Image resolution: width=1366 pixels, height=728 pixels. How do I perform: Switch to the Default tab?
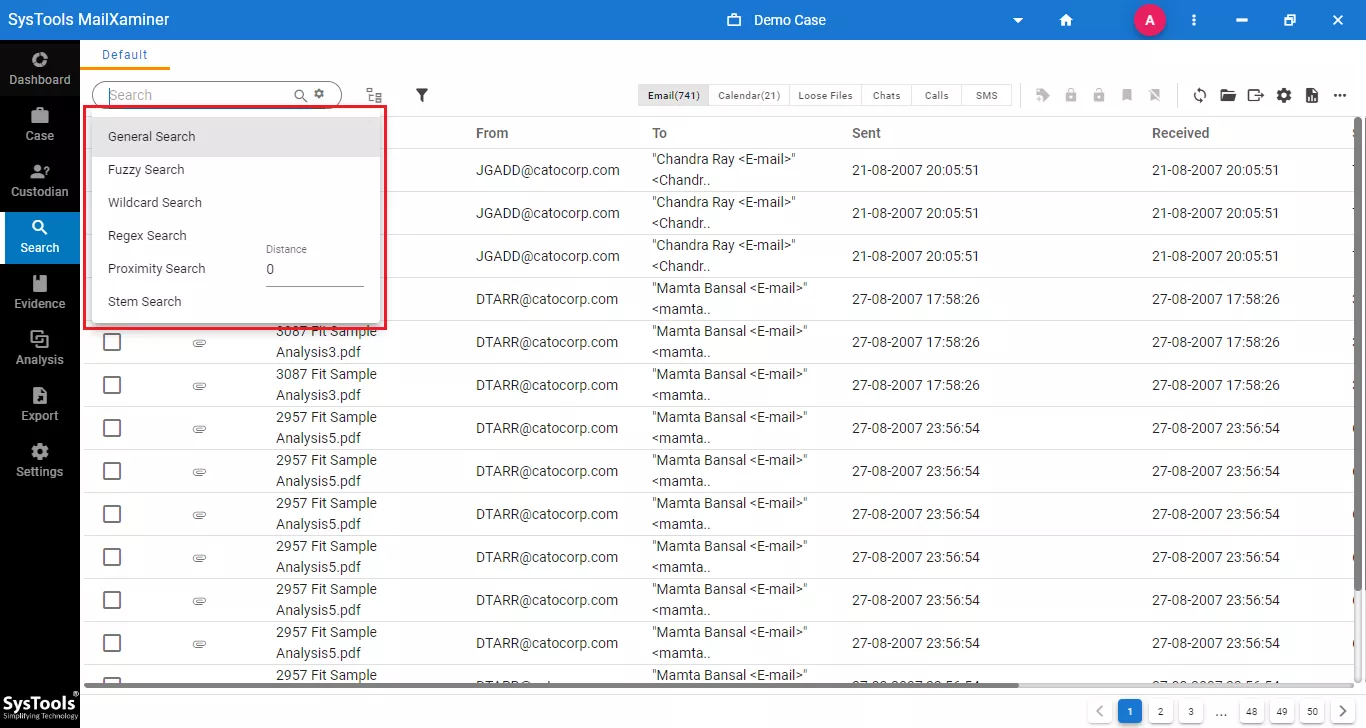point(125,55)
